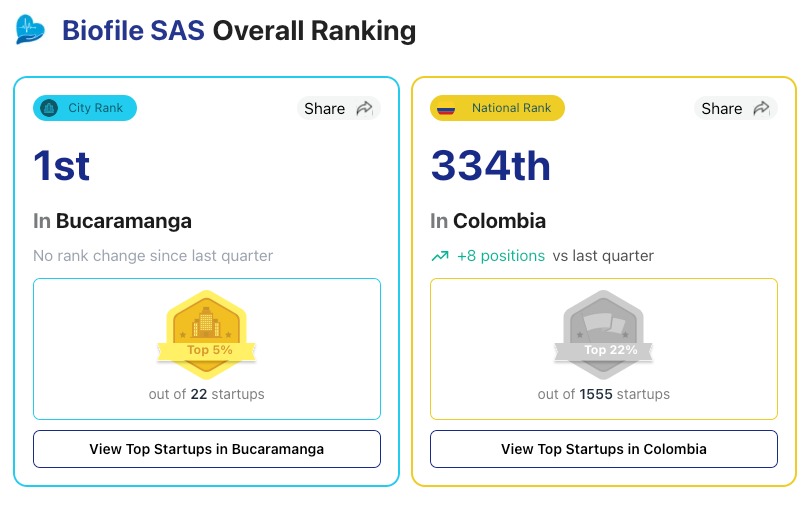
Task: Click the gray Top 22% badge
Action: point(603,333)
